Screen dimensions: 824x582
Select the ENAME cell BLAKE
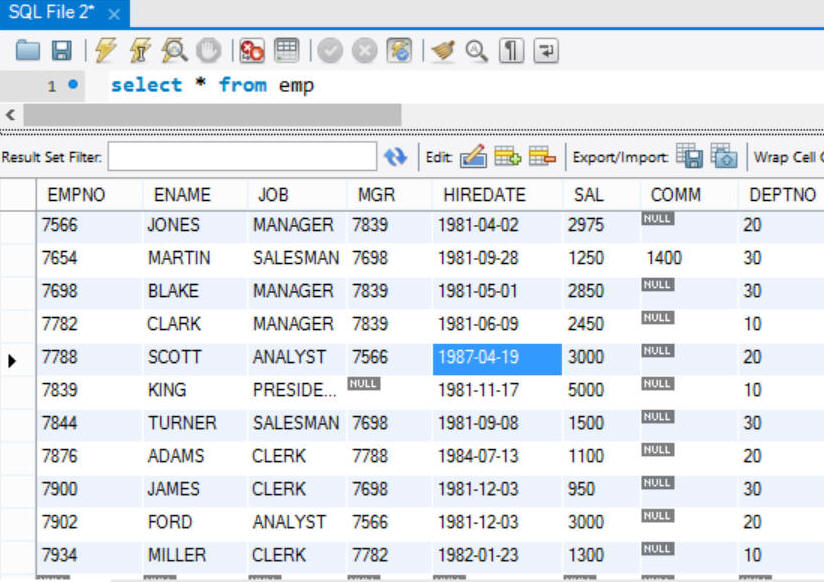click(195, 292)
